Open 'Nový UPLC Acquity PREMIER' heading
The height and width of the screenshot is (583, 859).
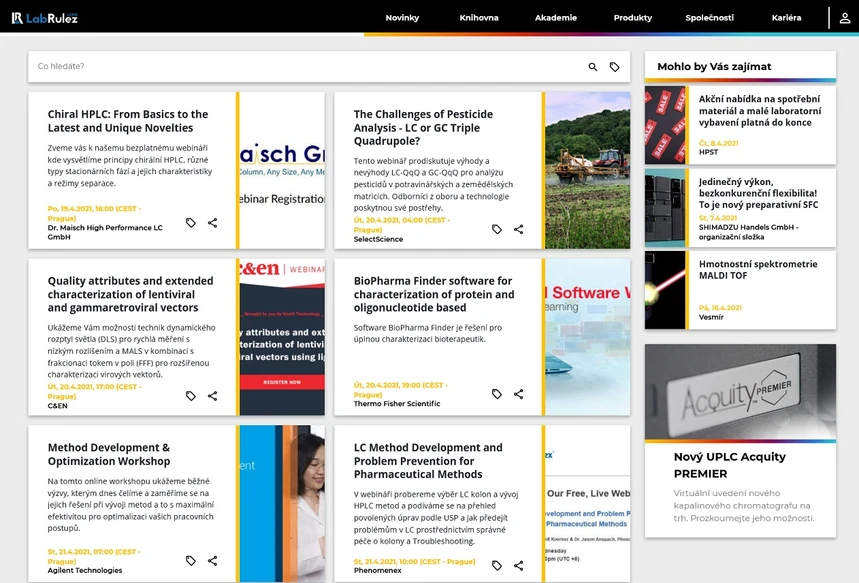pyautogui.click(x=730, y=465)
